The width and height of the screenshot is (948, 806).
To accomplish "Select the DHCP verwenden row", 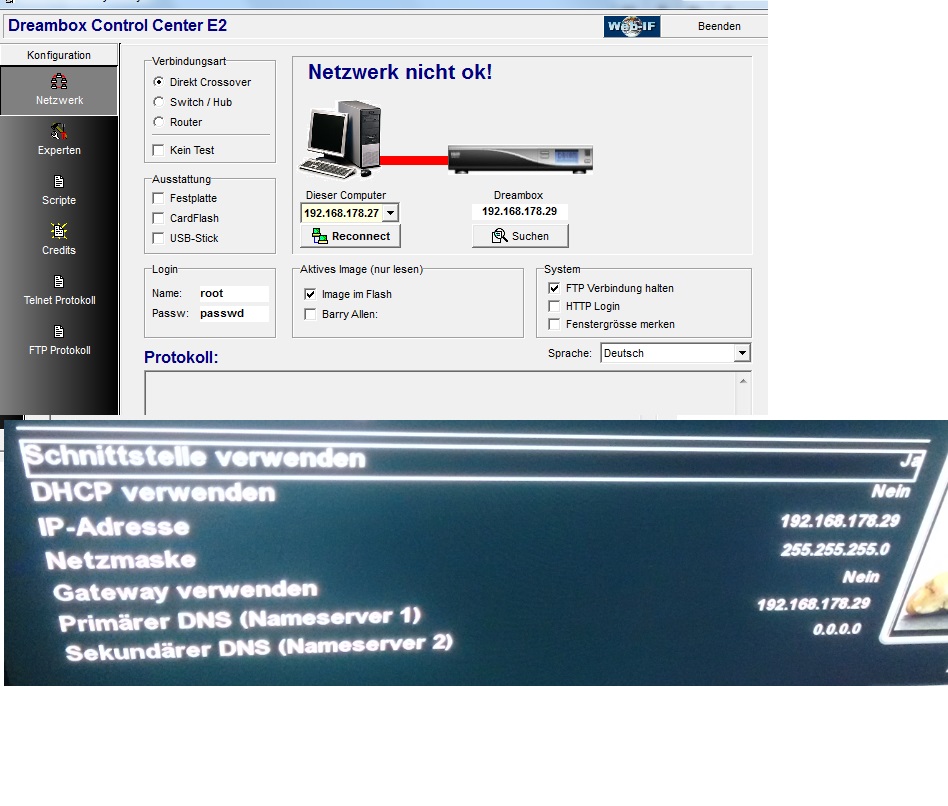I will [x=472, y=492].
